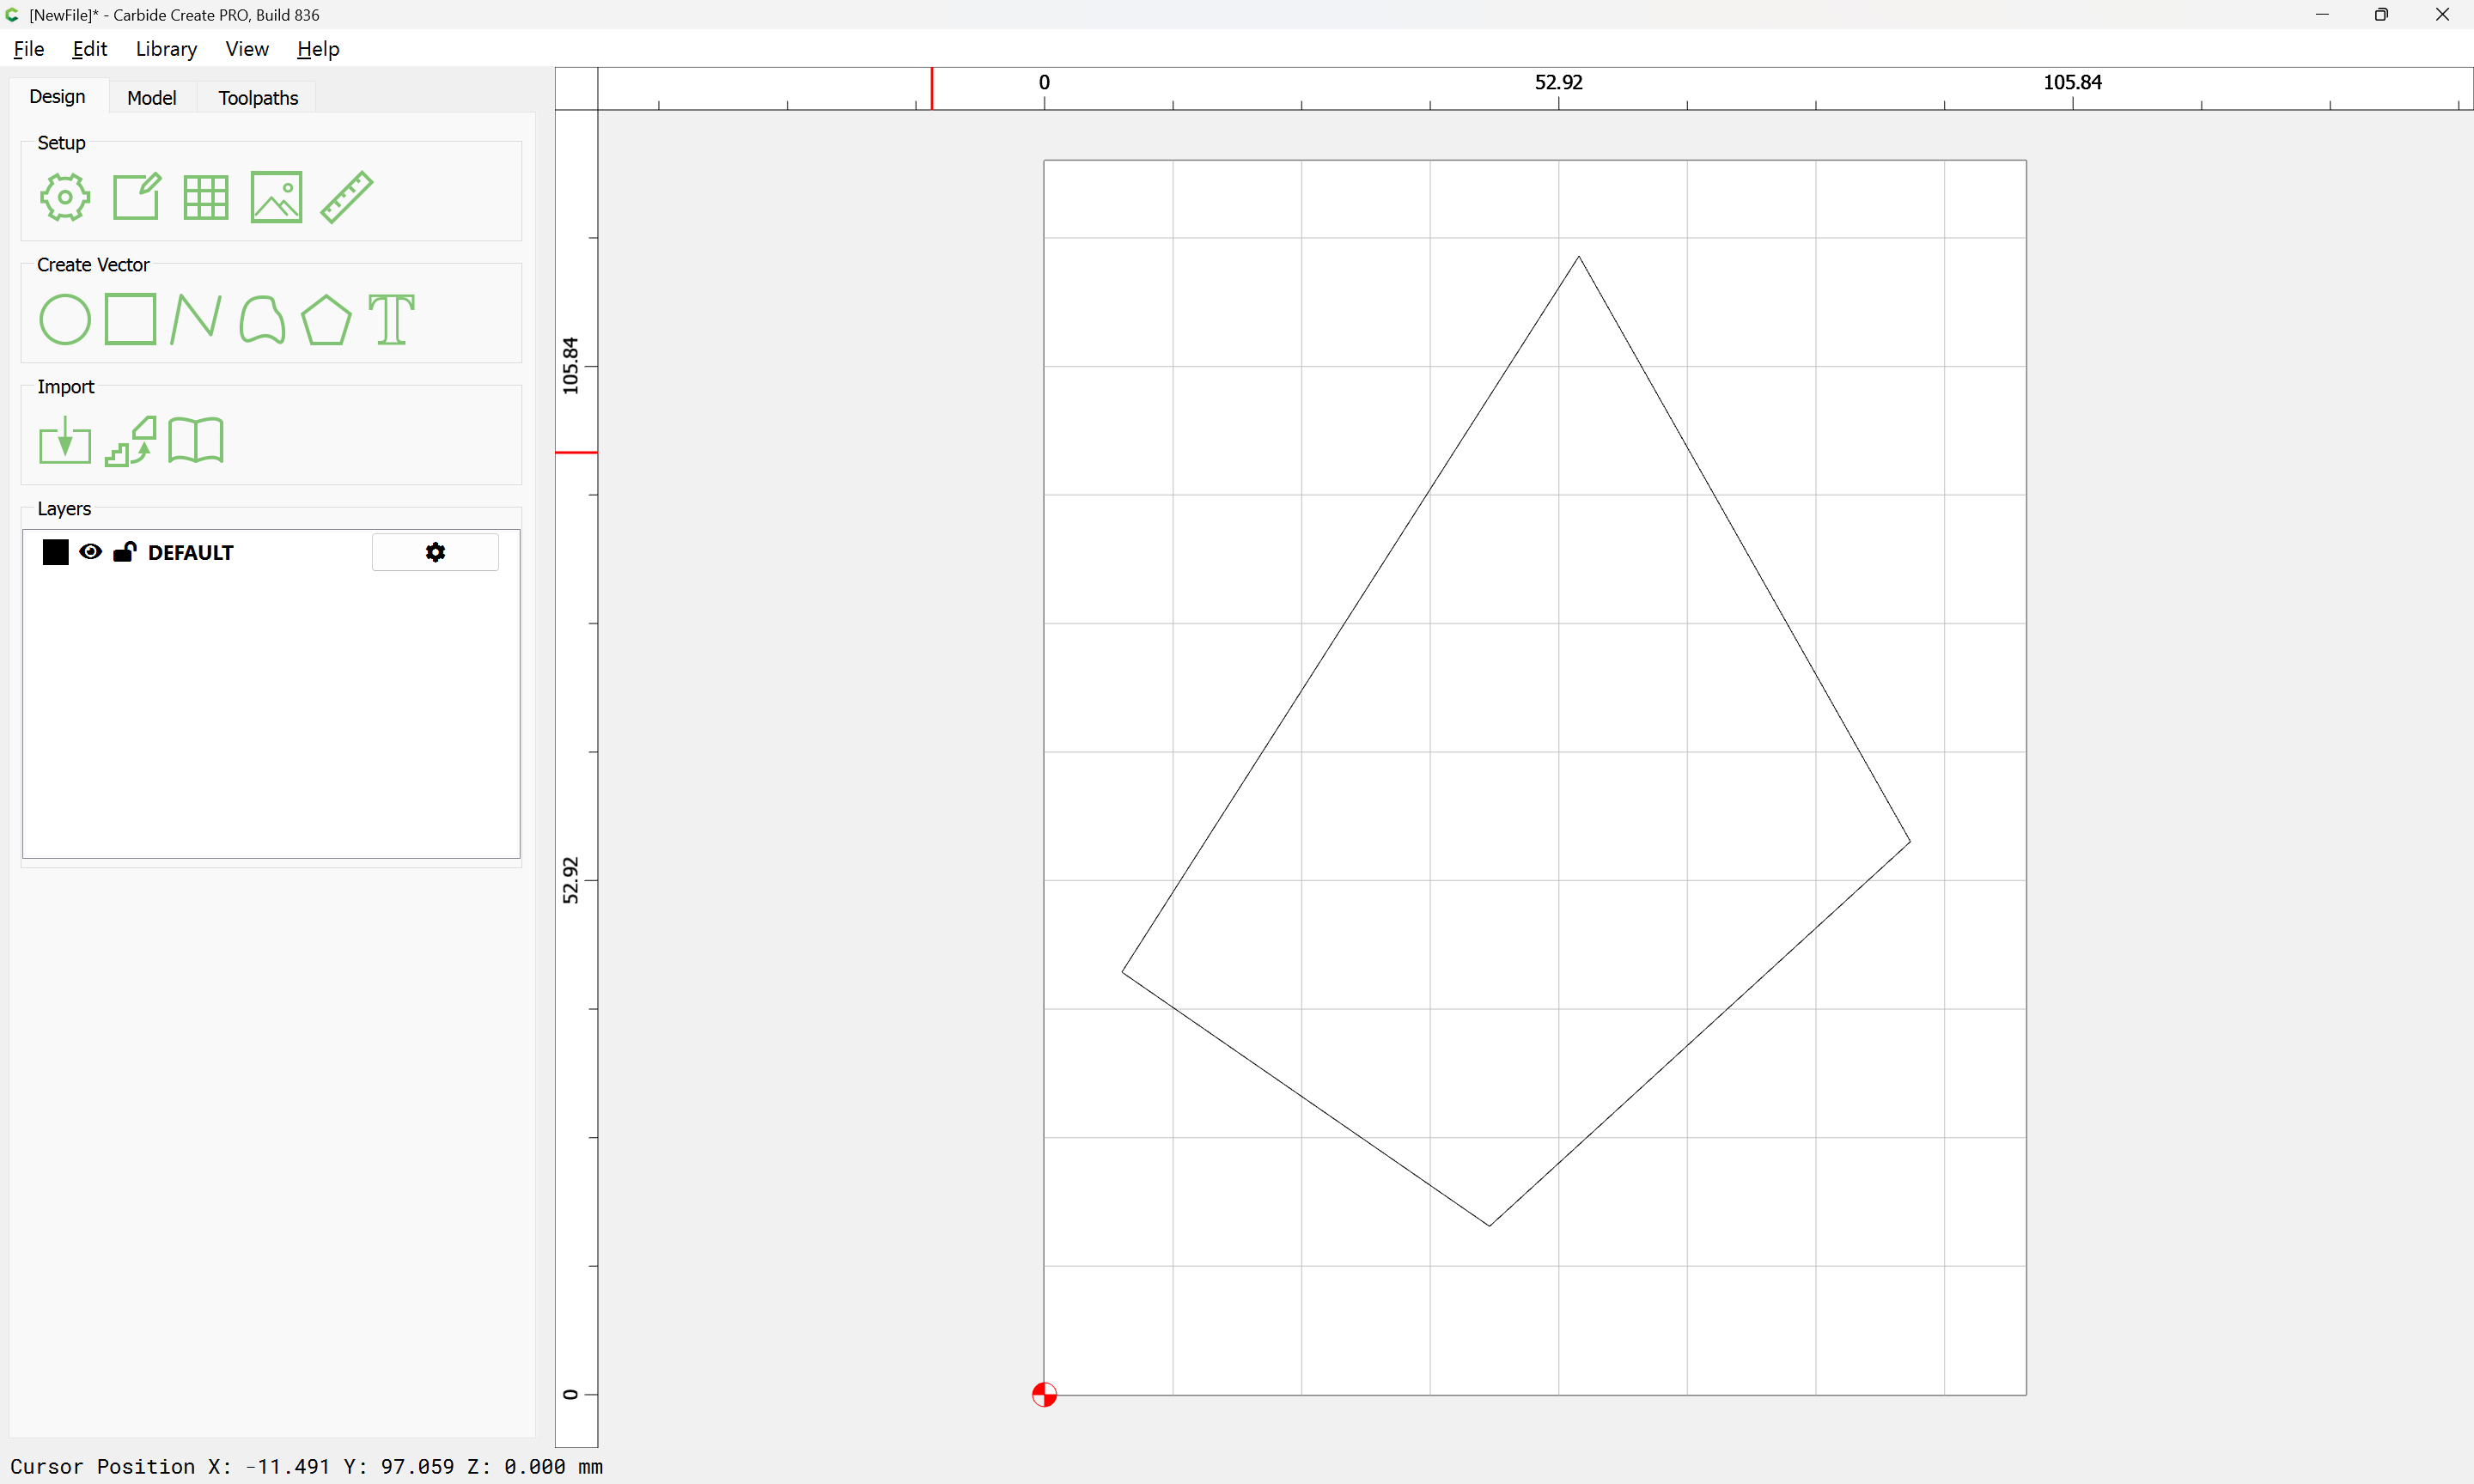Click the Import file icon
Screen dimensions: 2474x1484
tap(65, 441)
